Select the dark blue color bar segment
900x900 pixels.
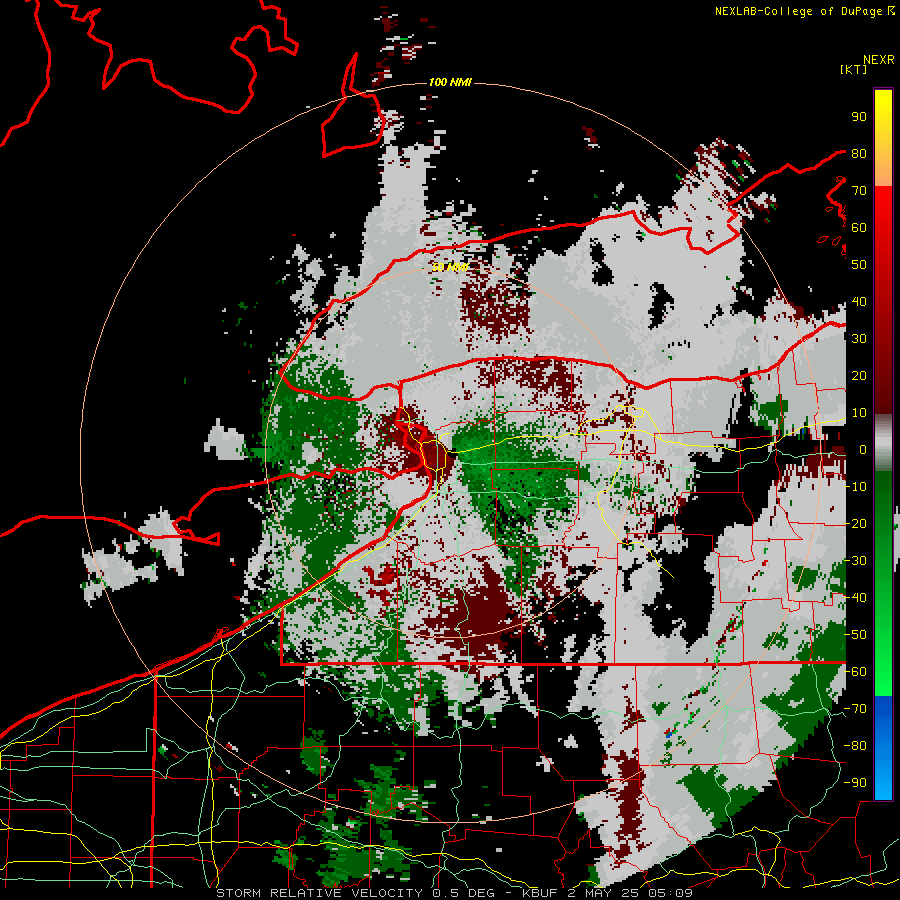[883, 713]
